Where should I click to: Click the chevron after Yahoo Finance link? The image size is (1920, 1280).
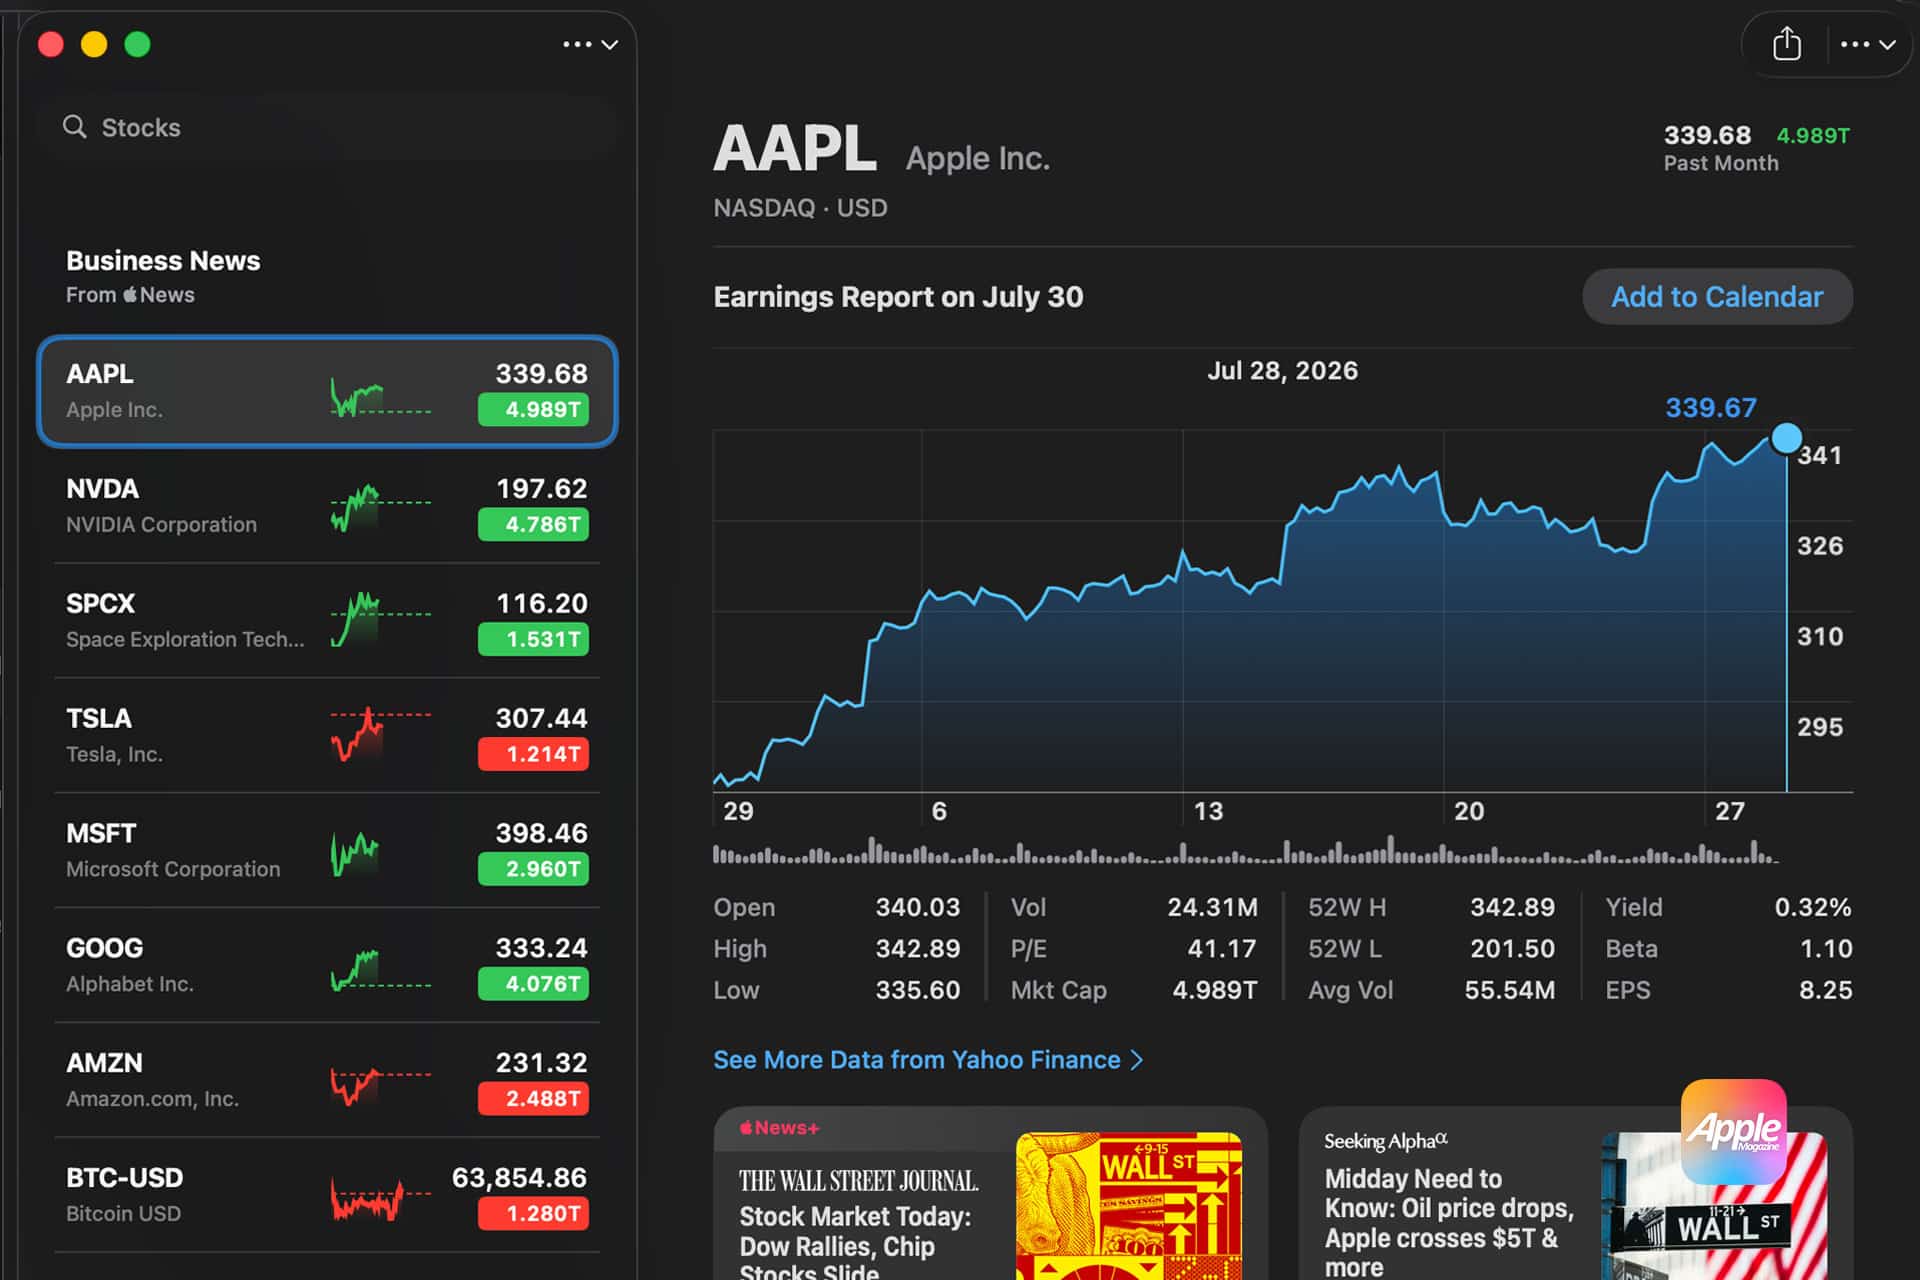tap(1136, 1060)
